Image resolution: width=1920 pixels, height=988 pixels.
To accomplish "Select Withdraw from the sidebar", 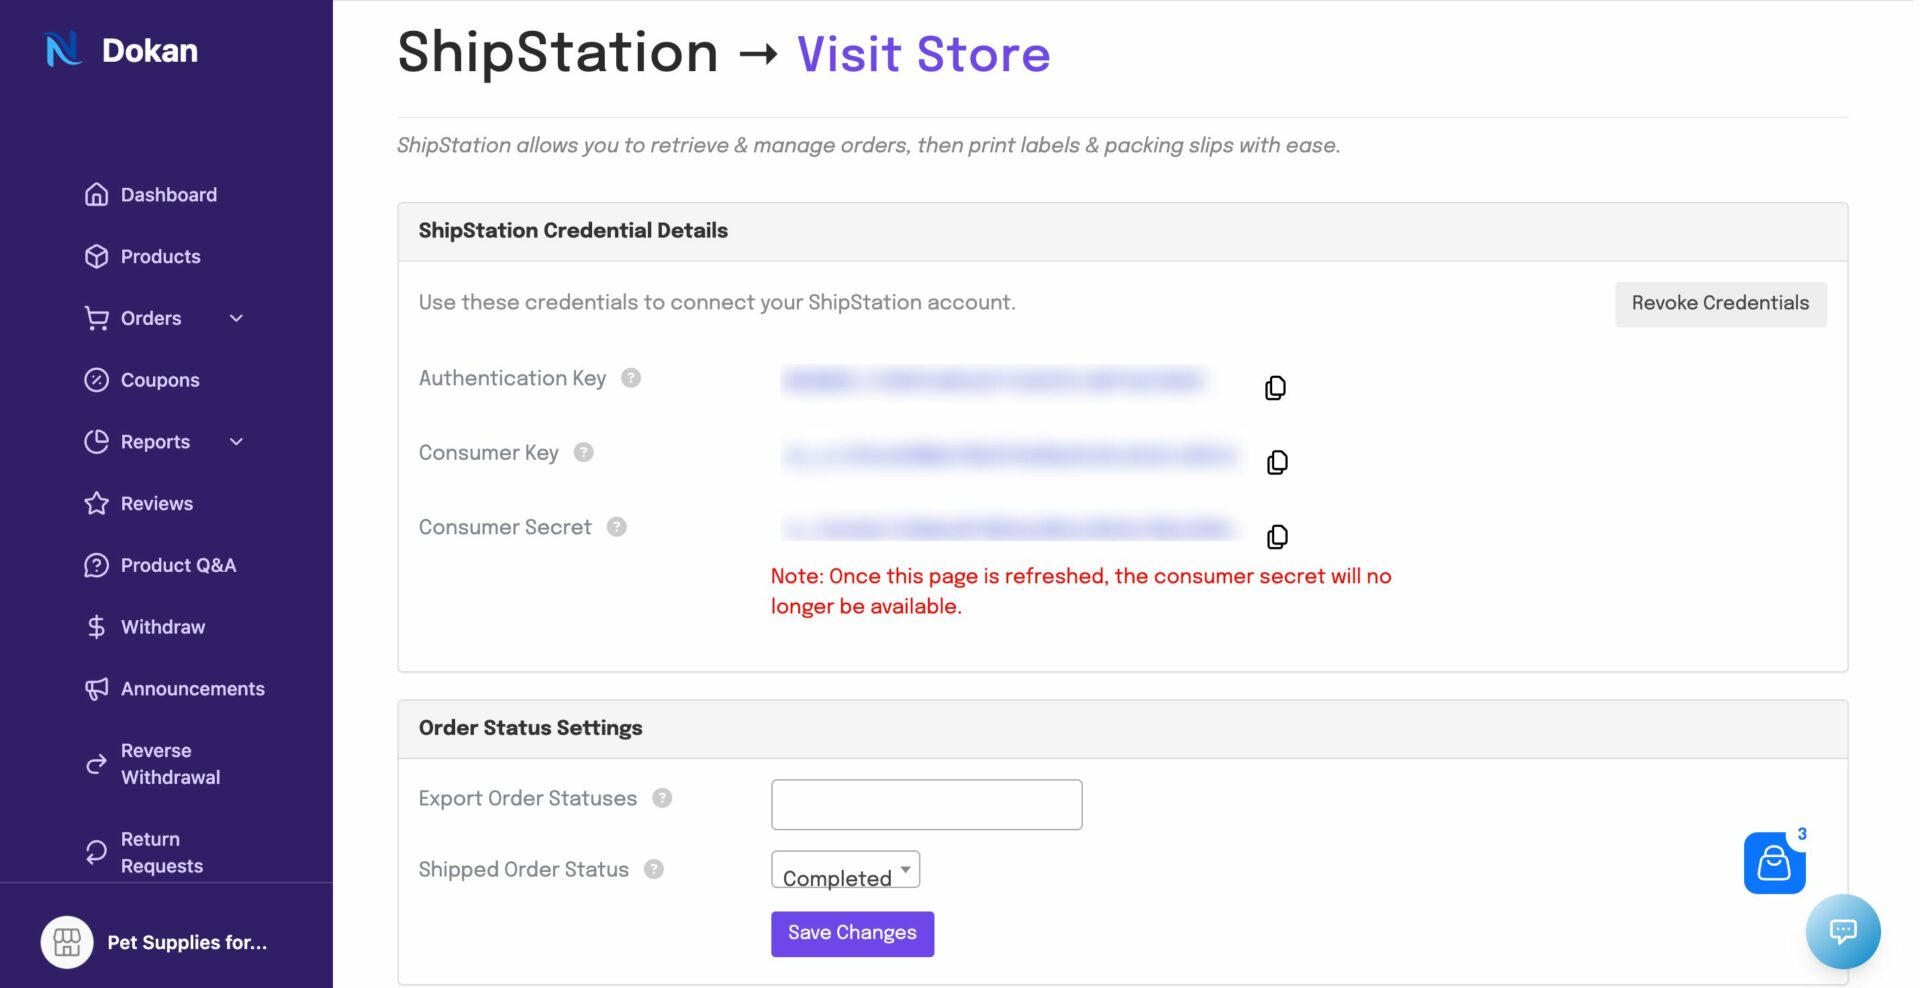I will (x=164, y=627).
